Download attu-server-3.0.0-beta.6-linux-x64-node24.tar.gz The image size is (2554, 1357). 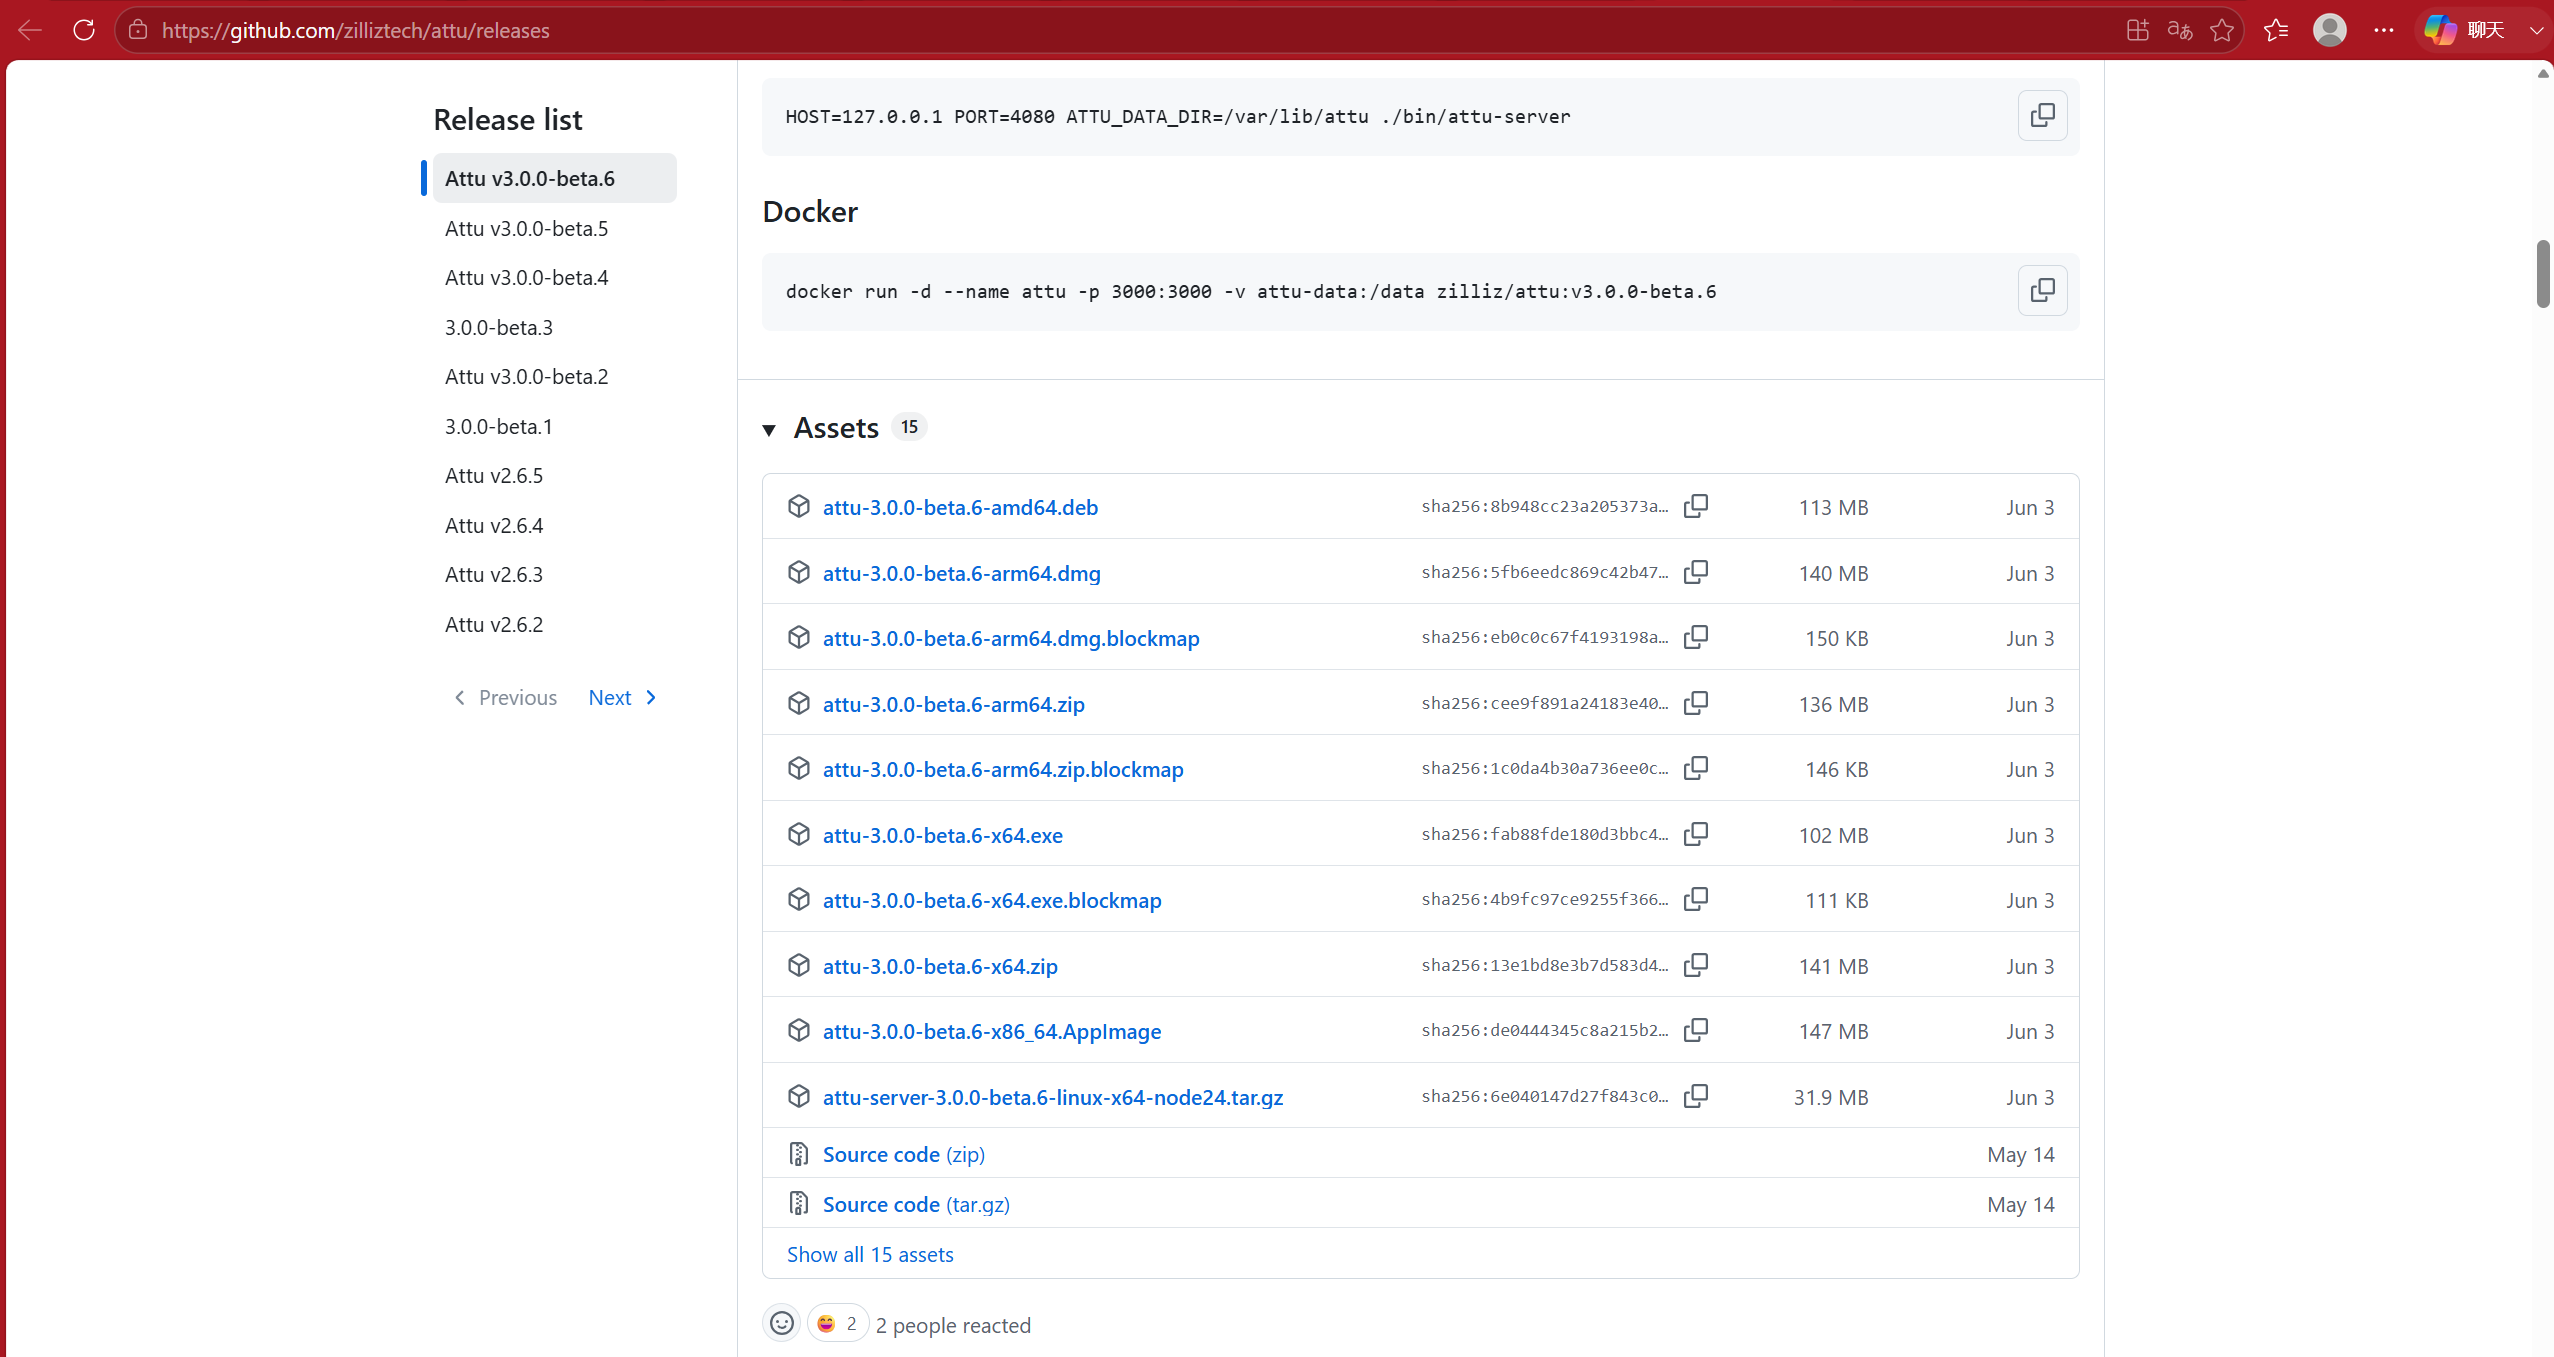(1053, 1097)
